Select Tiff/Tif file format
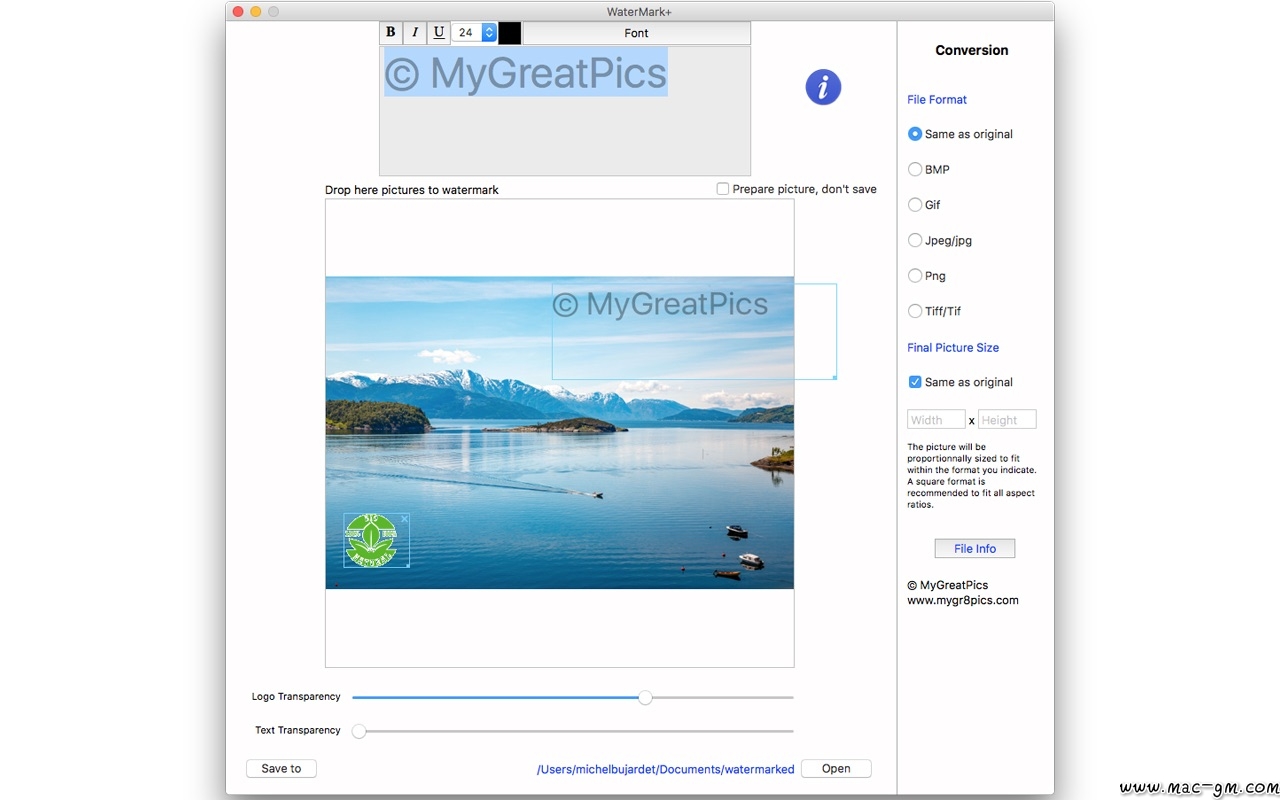1280x800 pixels. click(x=915, y=311)
